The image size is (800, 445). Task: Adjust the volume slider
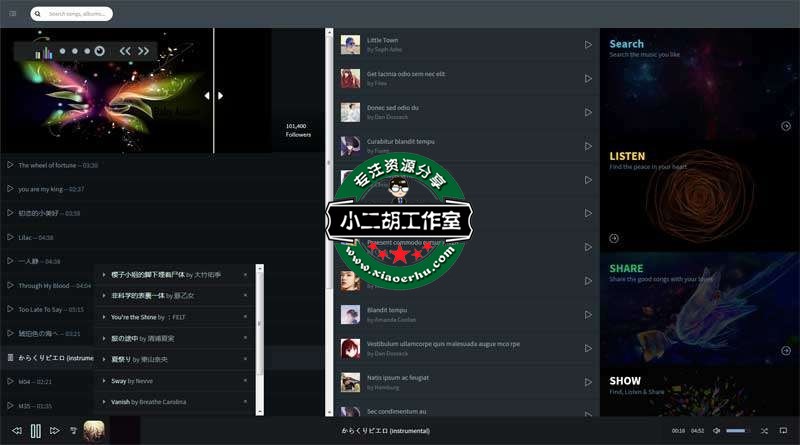pos(738,431)
